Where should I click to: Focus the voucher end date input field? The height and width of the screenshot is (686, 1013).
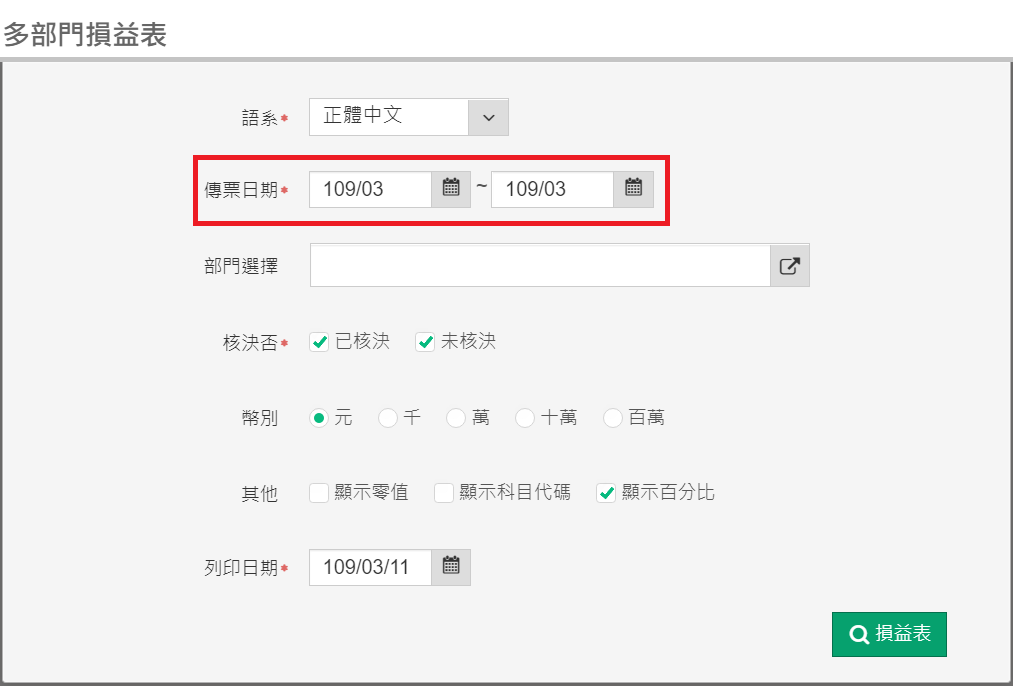[552, 189]
